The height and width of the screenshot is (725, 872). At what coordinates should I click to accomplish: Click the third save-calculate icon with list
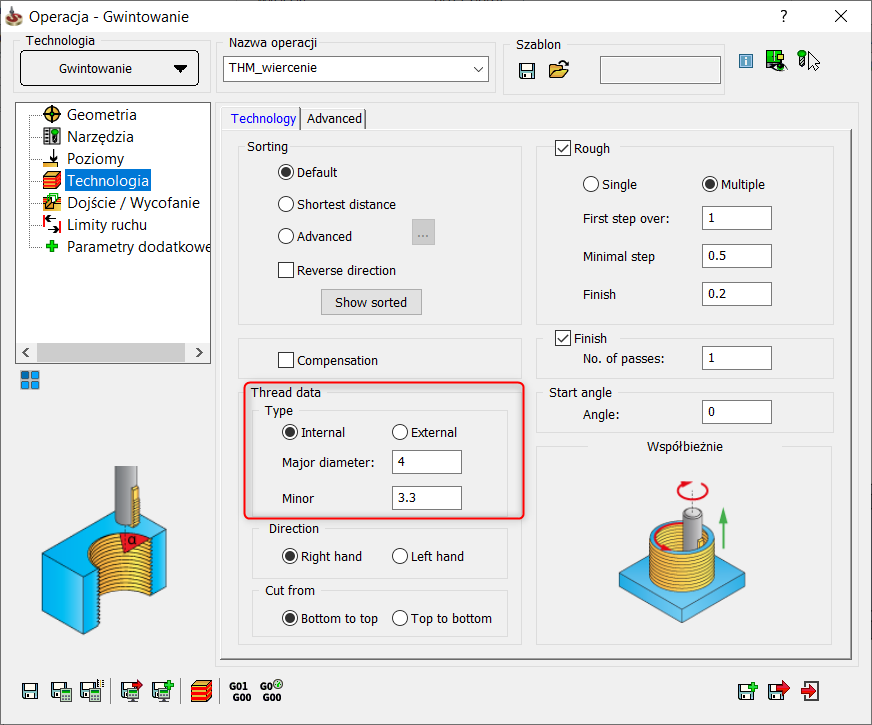coord(92,691)
